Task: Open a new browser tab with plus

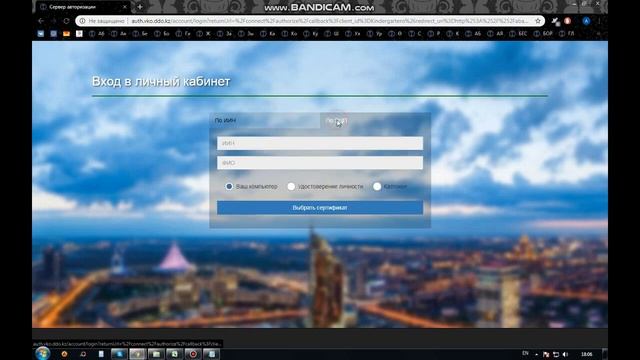Action: click(140, 7)
